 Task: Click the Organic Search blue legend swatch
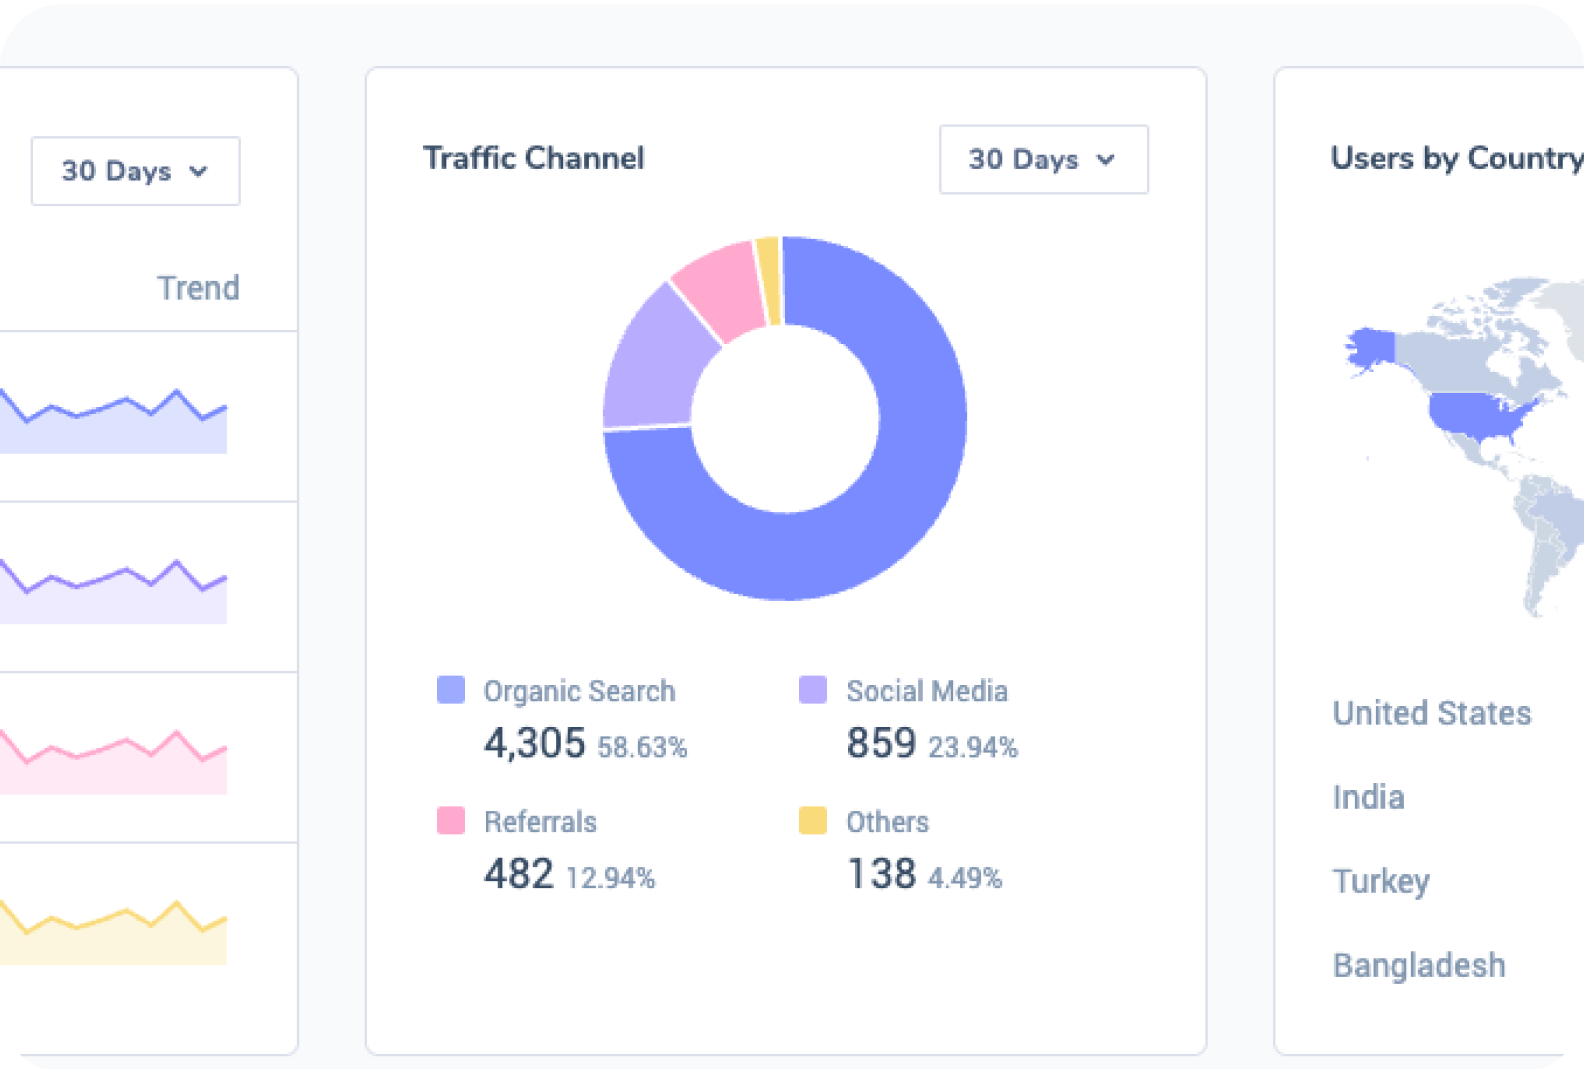coord(451,690)
